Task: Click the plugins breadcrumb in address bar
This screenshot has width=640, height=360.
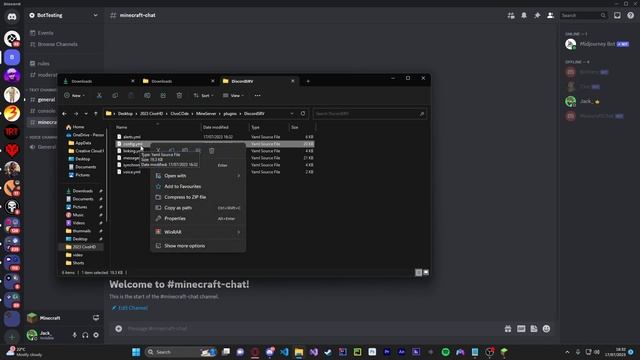Action: pos(230,113)
